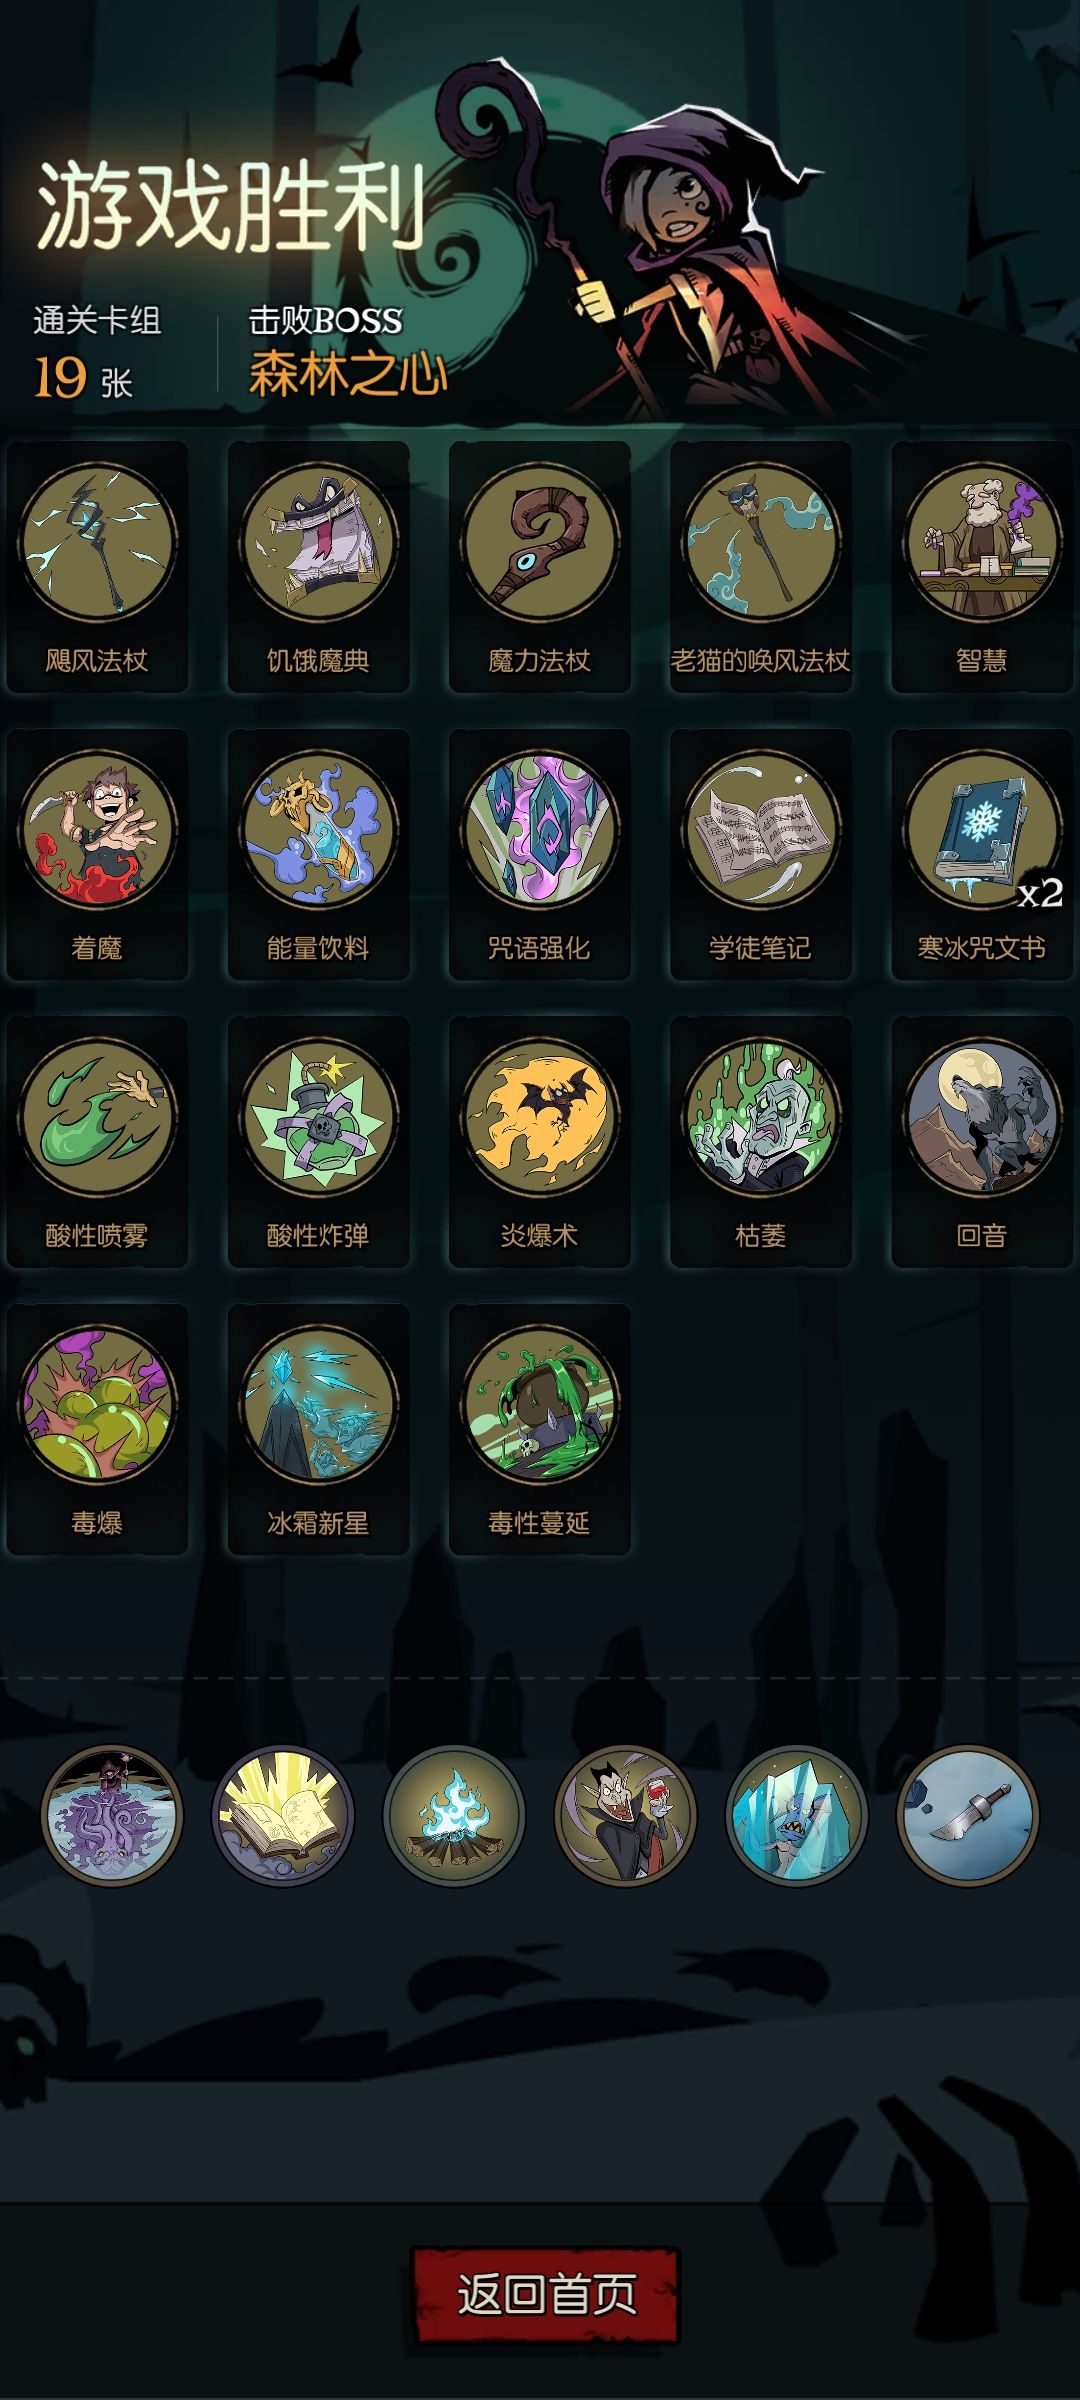Screen dimensions: 1080x2400
Task: Open the glowing spellbook relic icon
Action: click(x=283, y=1815)
